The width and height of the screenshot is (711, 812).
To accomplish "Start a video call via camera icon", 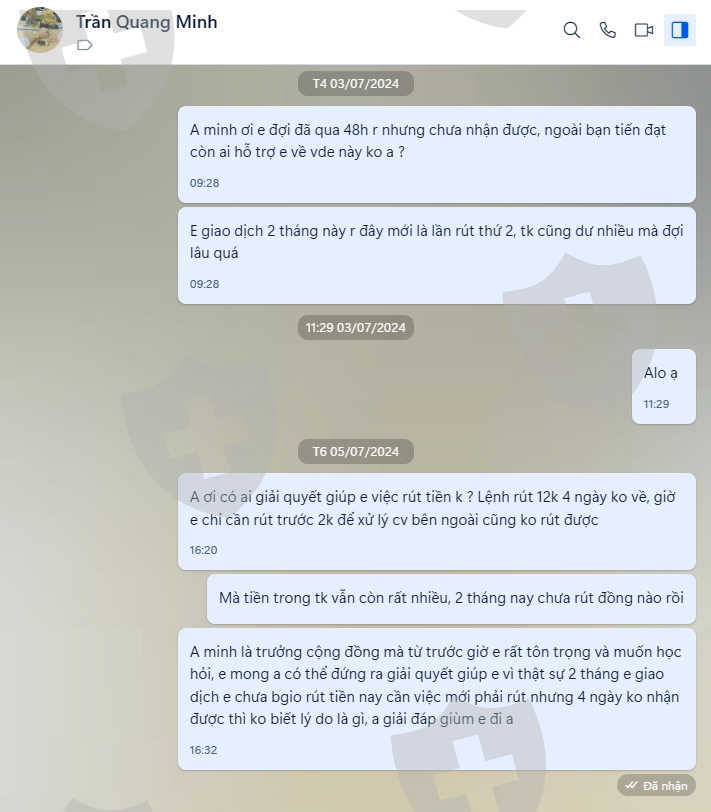I will (x=644, y=30).
